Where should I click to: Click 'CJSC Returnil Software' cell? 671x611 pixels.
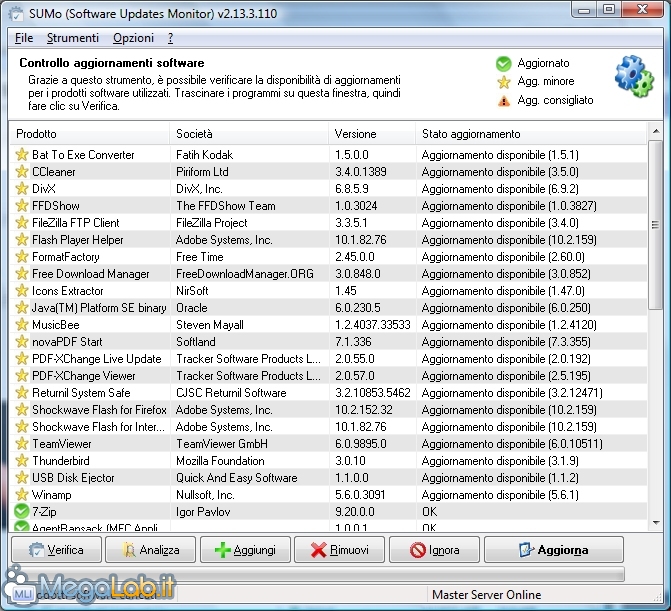(231, 393)
